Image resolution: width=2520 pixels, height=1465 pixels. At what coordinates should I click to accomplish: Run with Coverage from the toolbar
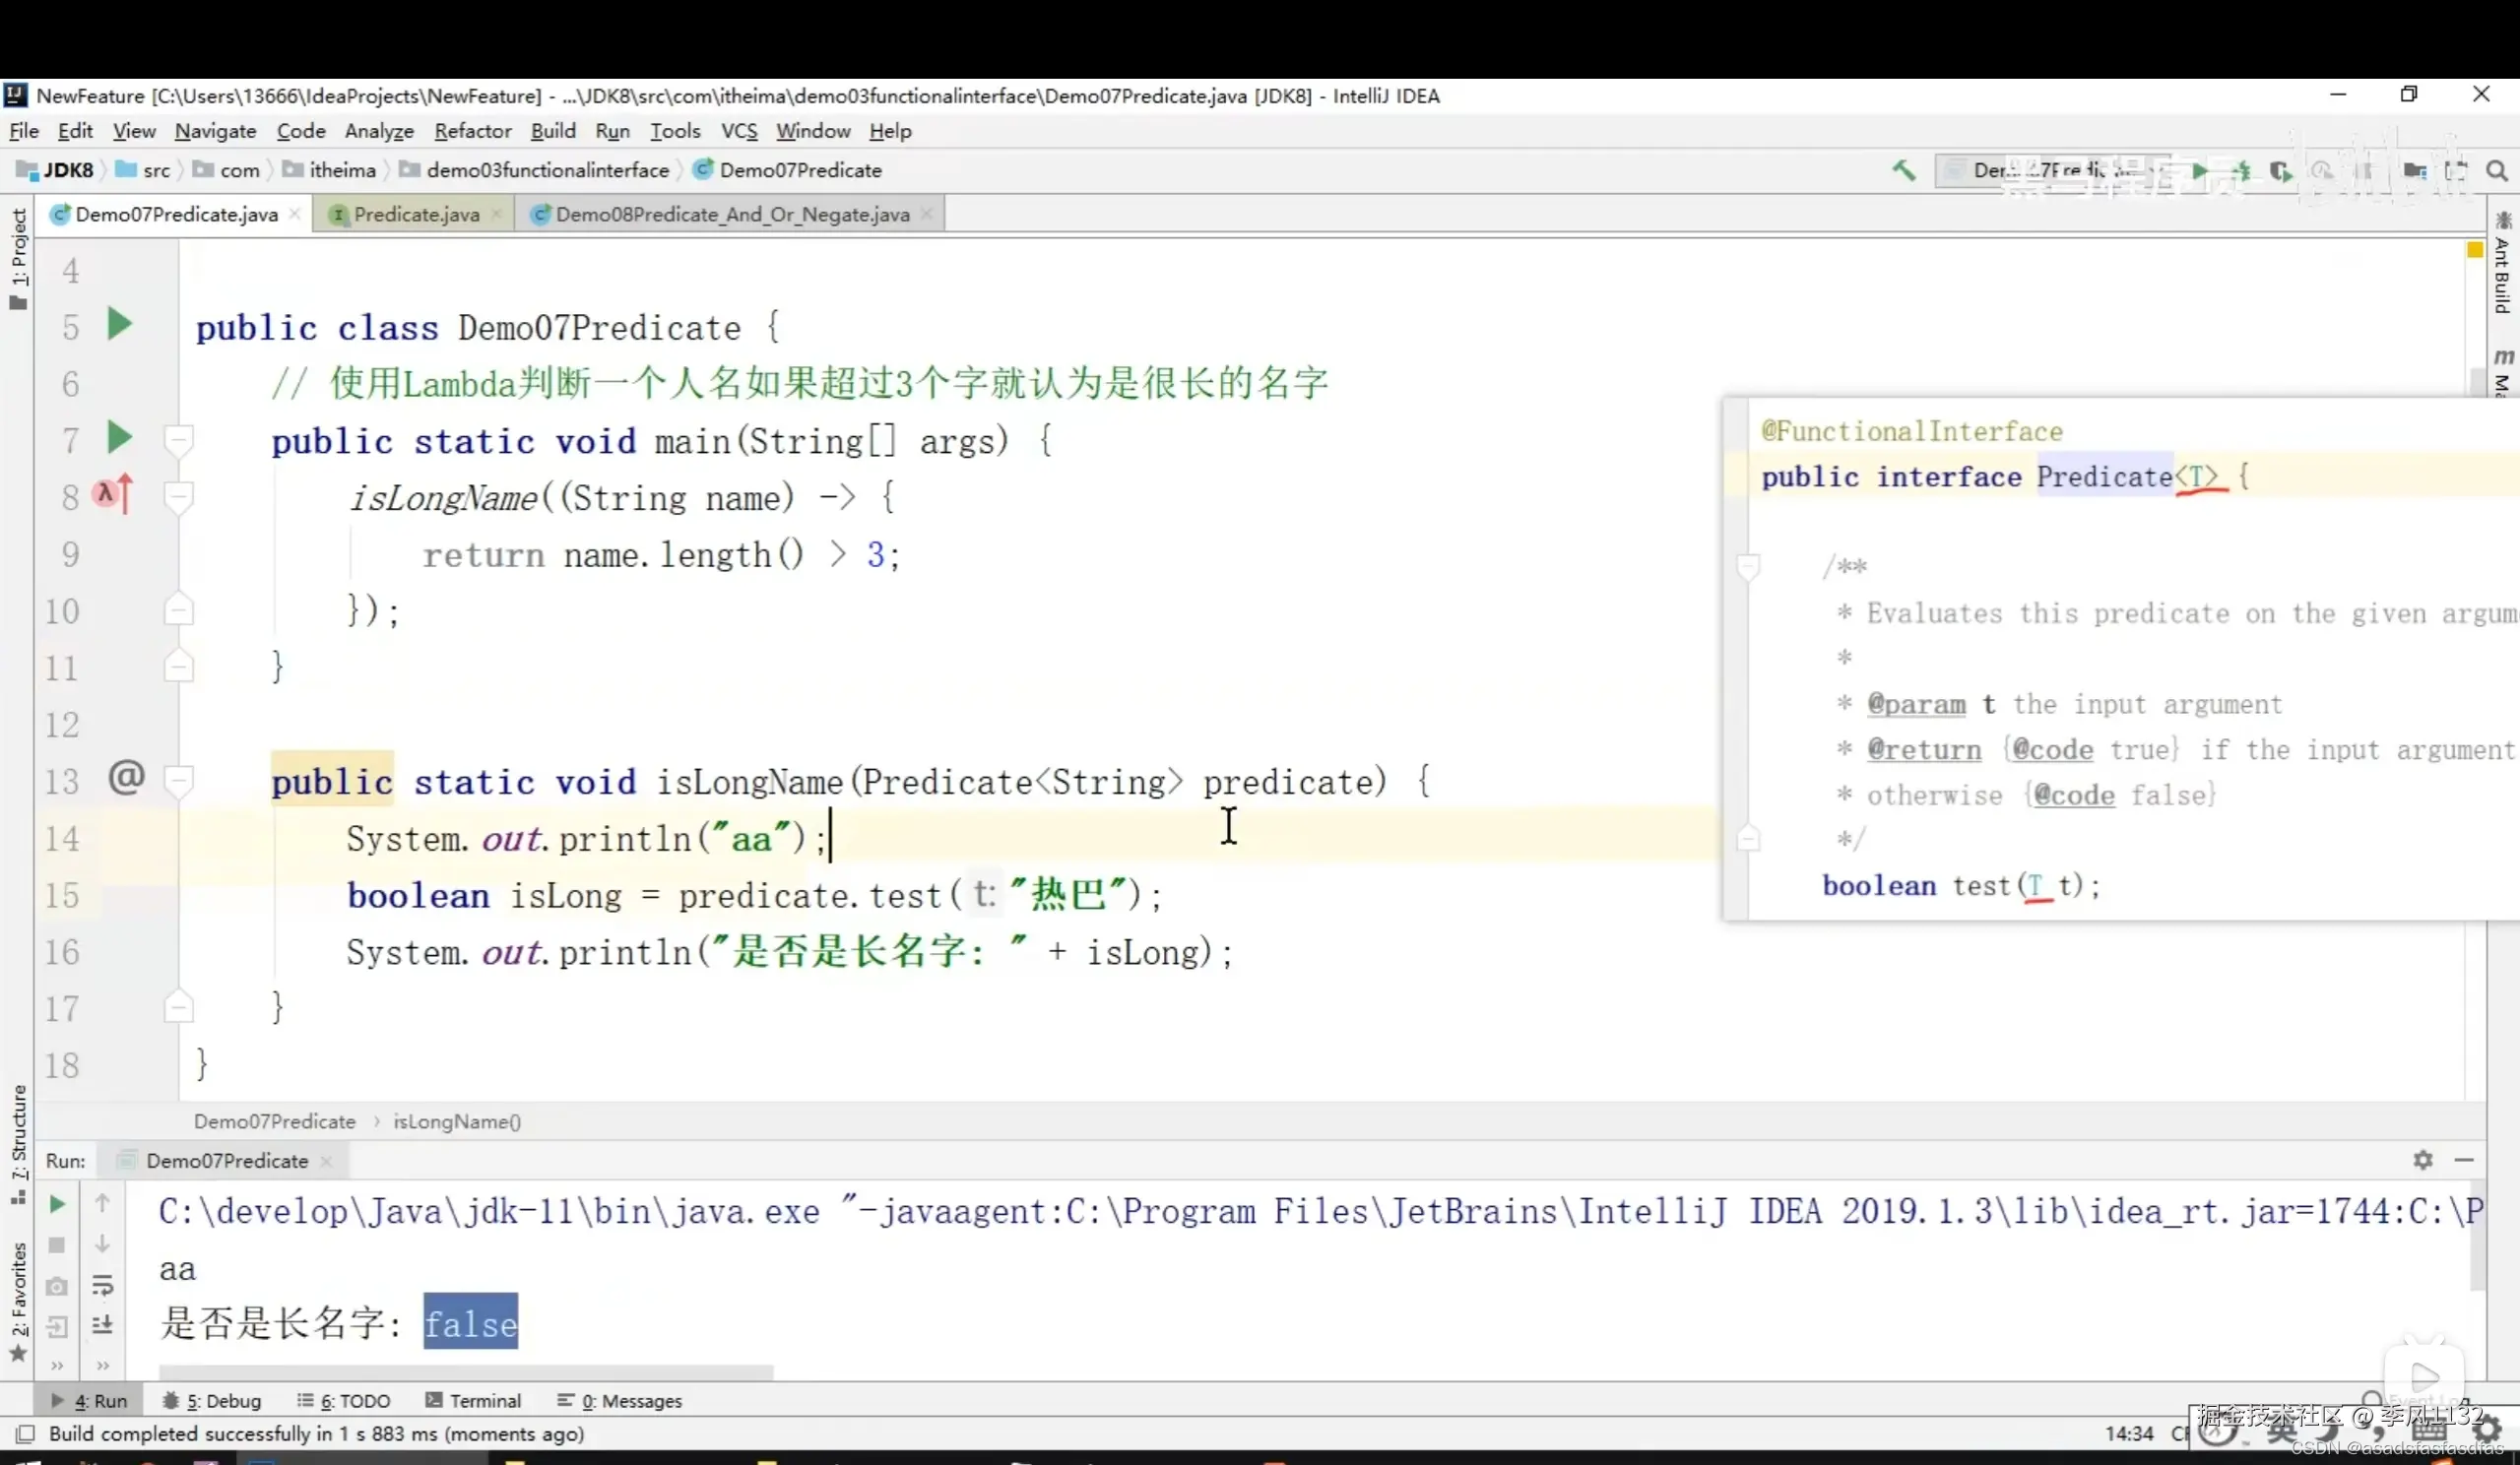coord(2280,171)
